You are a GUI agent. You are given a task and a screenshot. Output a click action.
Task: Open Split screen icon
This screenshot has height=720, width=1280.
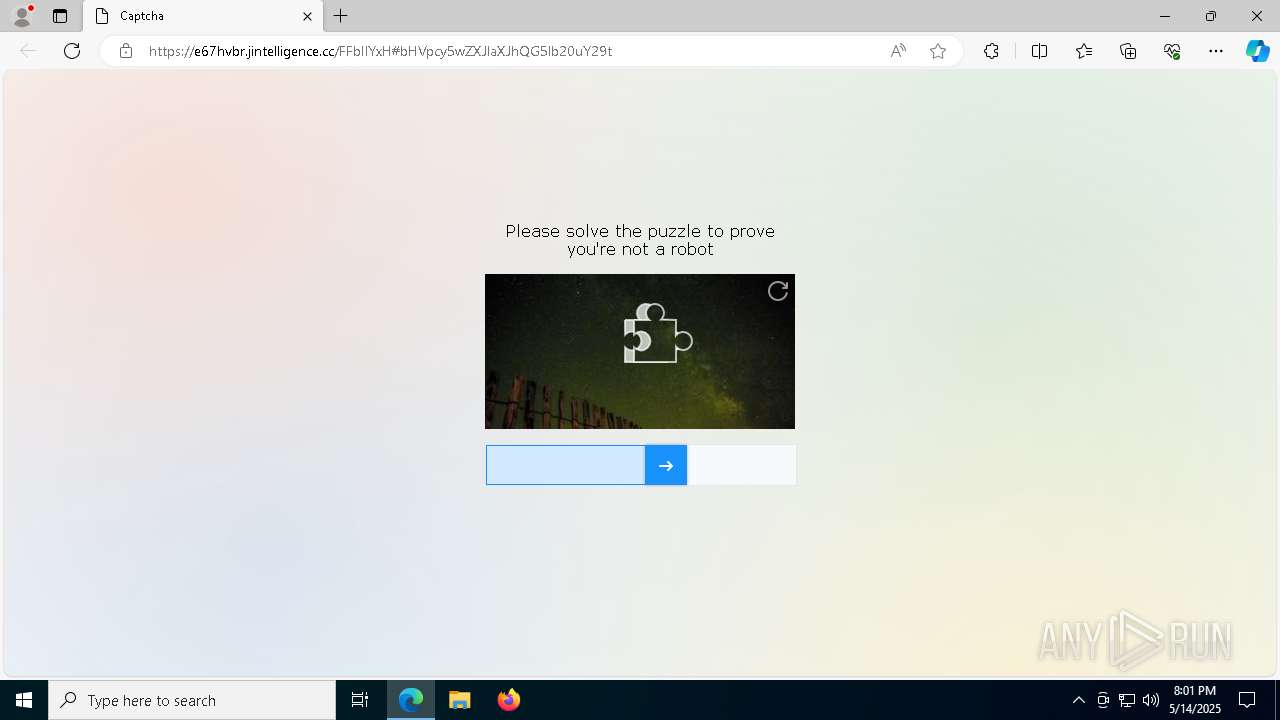pyautogui.click(x=1039, y=51)
